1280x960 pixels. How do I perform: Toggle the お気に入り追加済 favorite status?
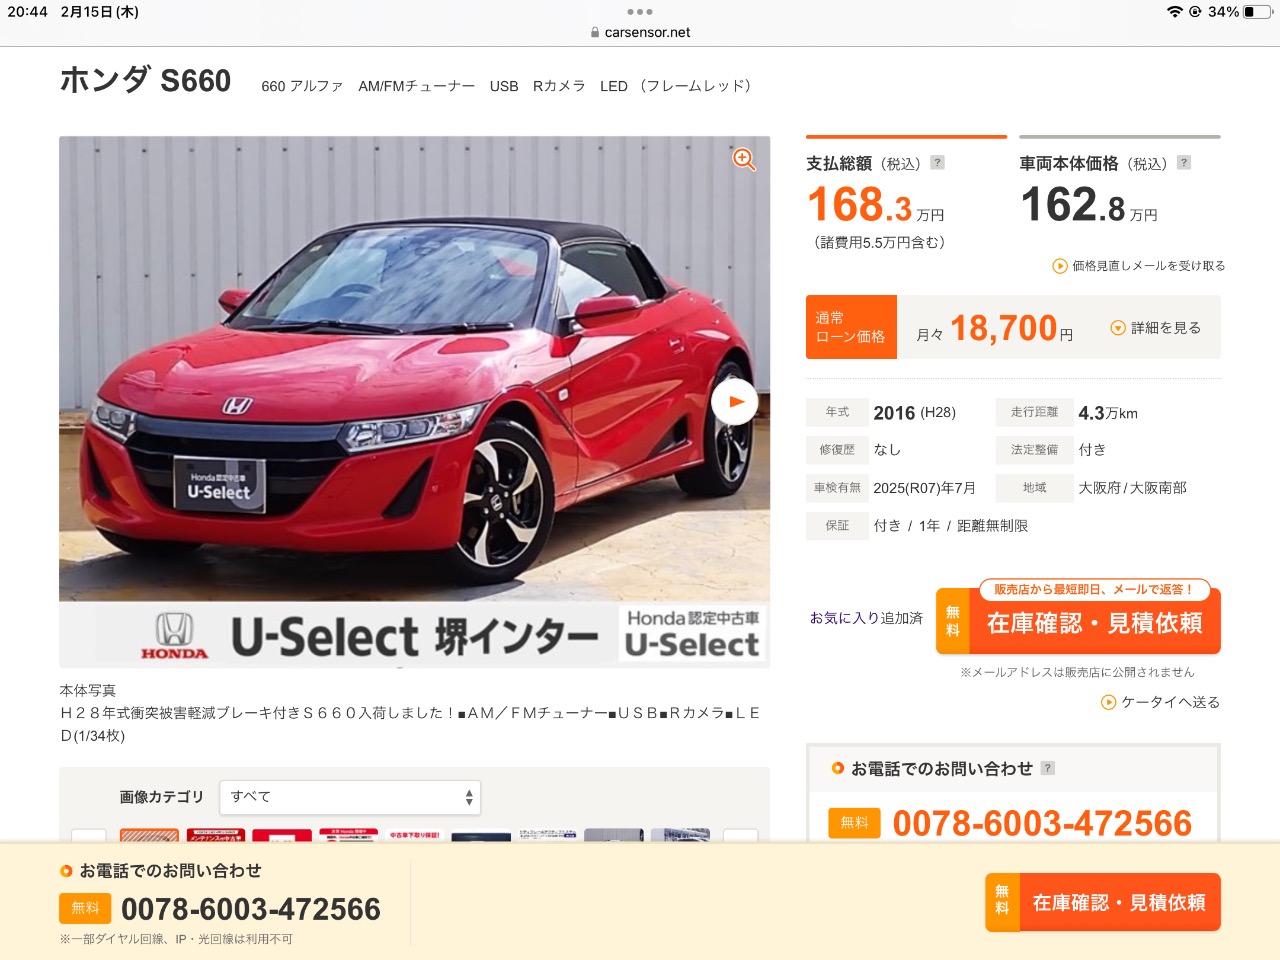866,618
